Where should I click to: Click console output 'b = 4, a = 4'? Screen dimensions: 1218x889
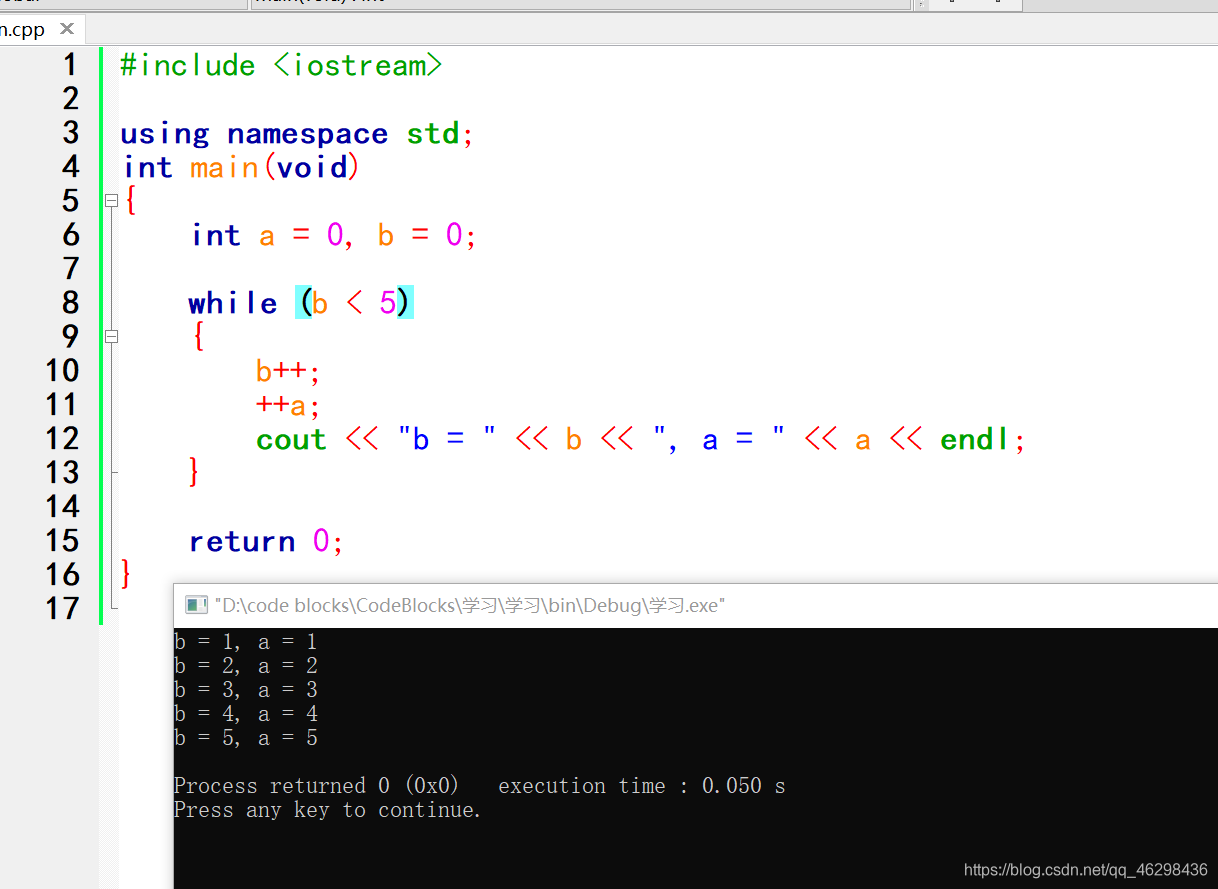(246, 714)
